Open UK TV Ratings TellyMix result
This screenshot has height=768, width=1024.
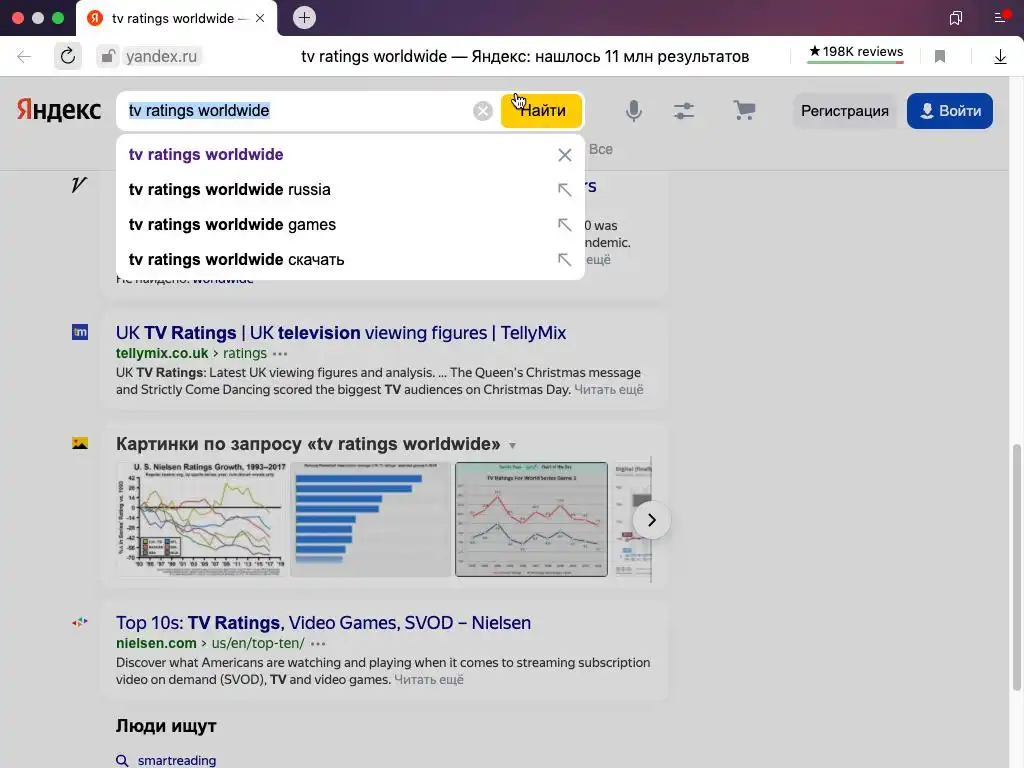click(x=341, y=332)
